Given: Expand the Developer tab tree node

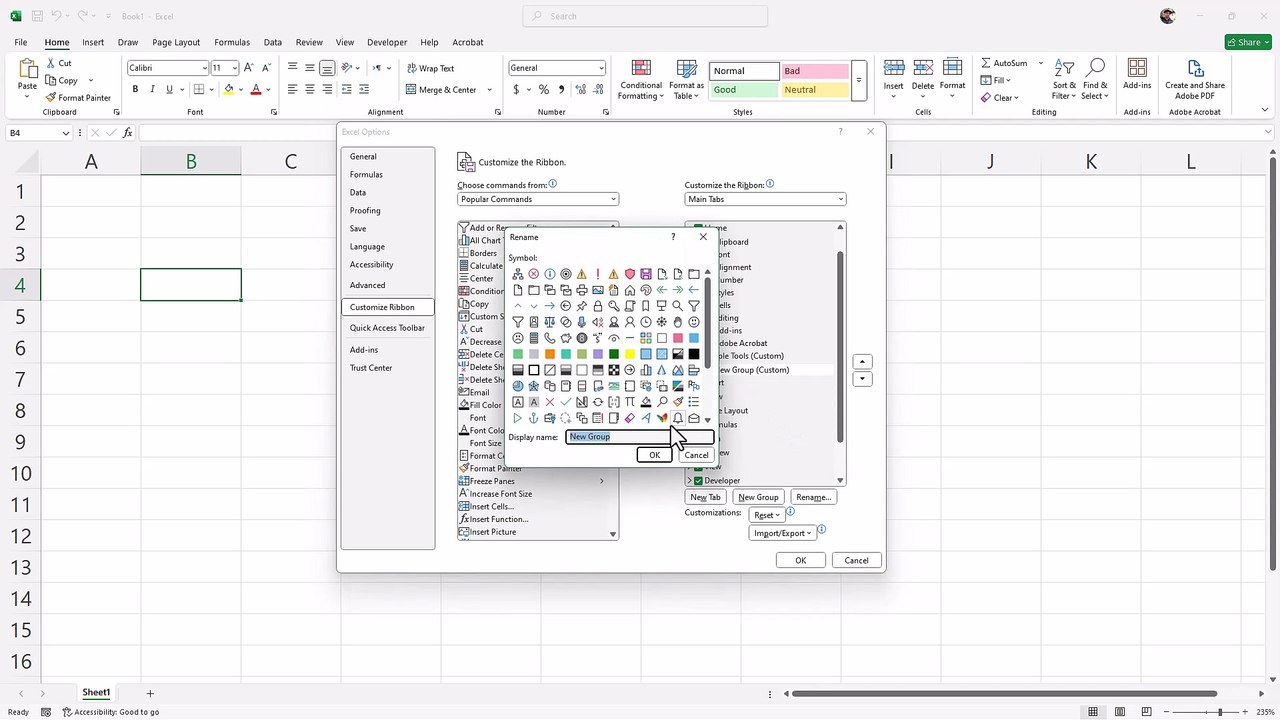Looking at the screenshot, I should tap(688, 481).
